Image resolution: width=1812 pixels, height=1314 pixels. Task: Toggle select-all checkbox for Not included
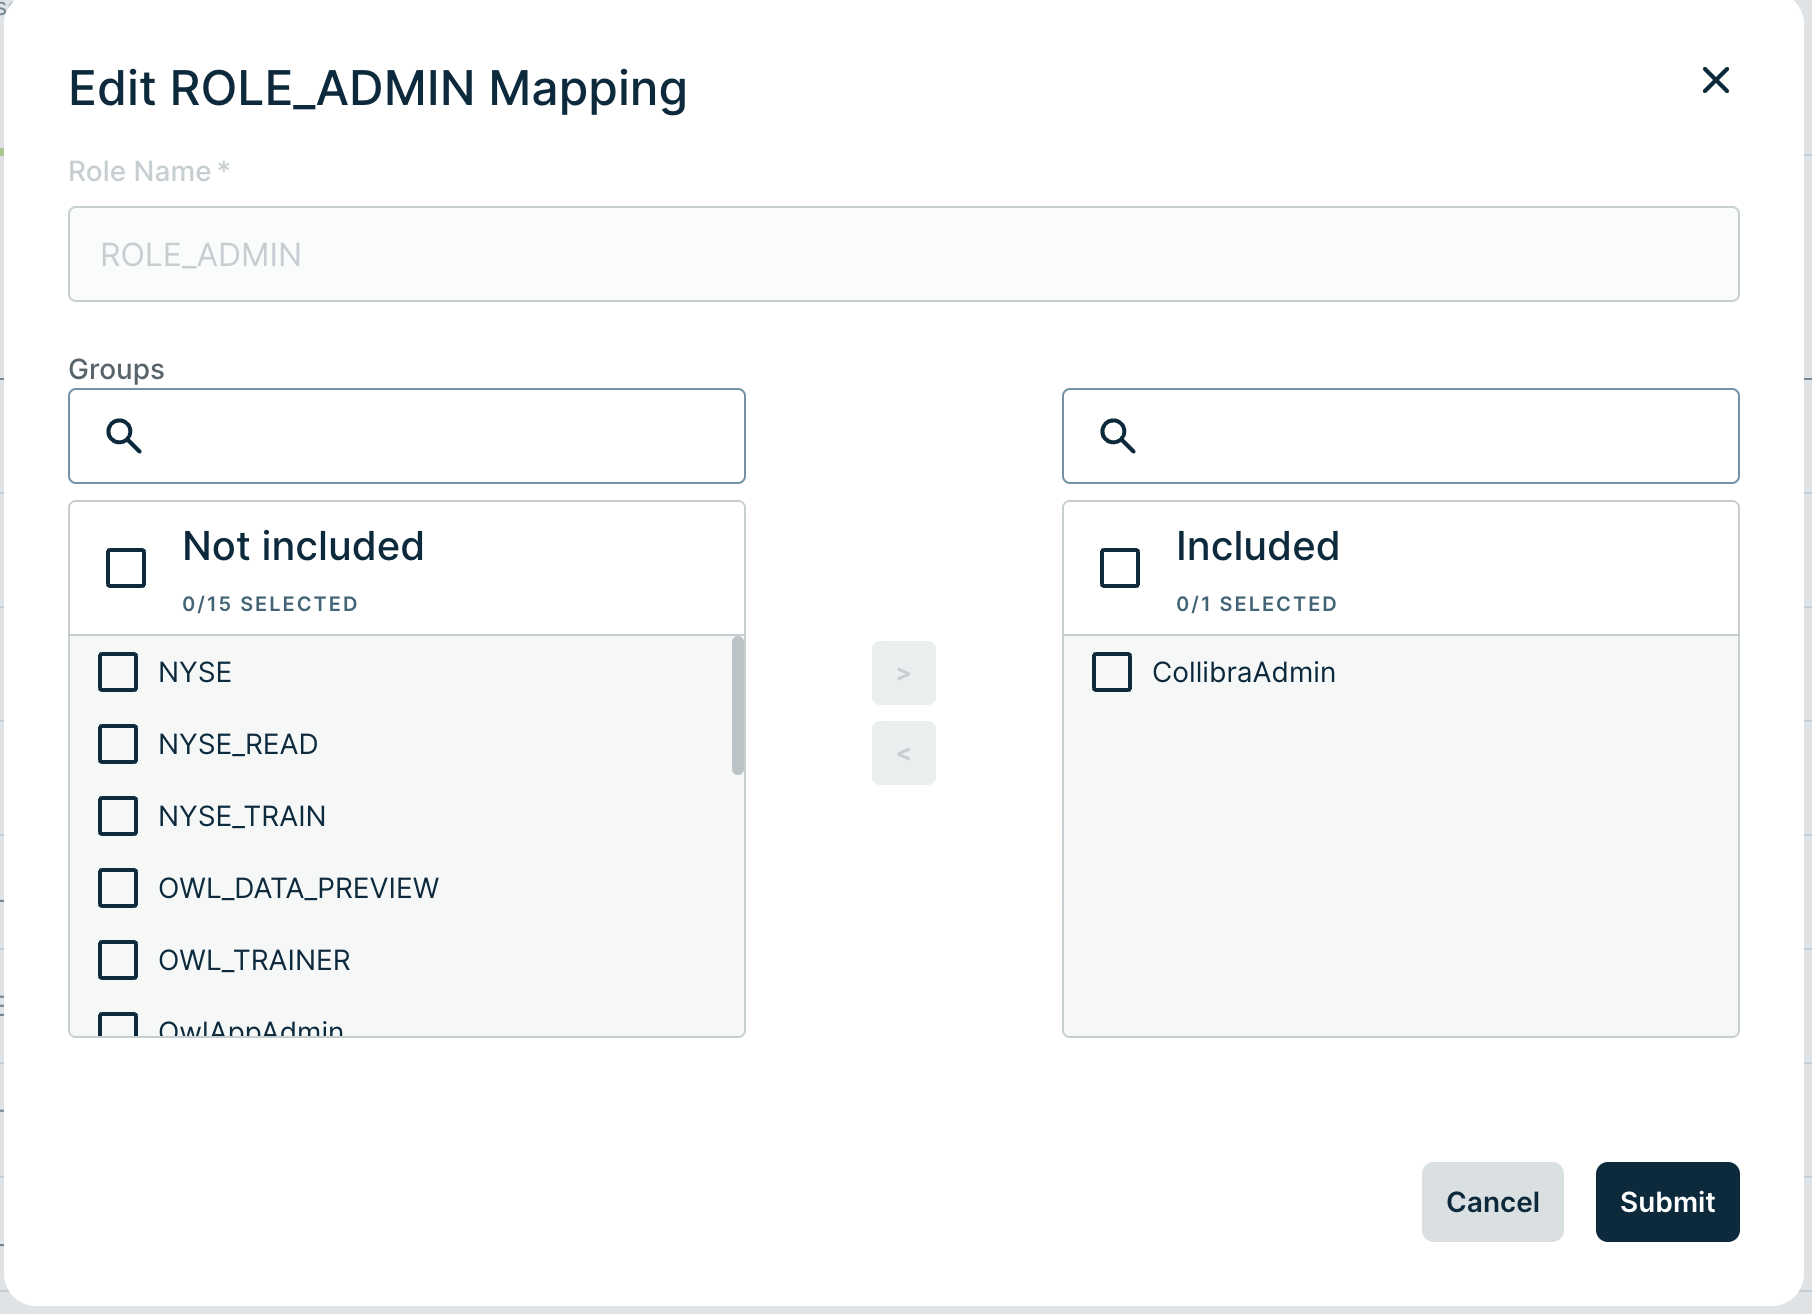click(126, 568)
